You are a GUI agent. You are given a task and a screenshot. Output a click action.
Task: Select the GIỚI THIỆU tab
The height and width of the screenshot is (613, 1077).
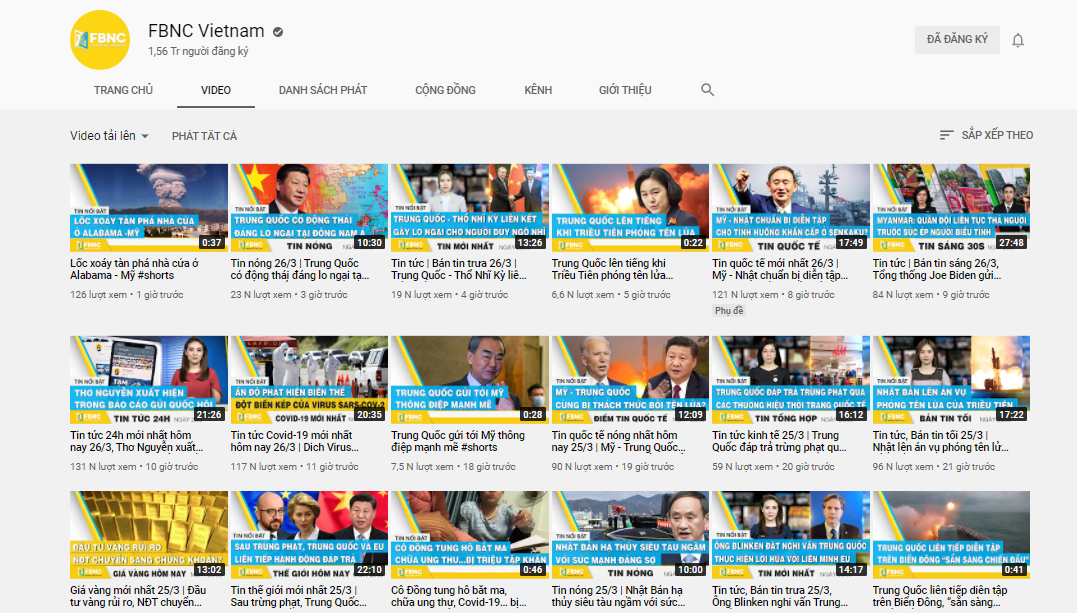point(625,90)
